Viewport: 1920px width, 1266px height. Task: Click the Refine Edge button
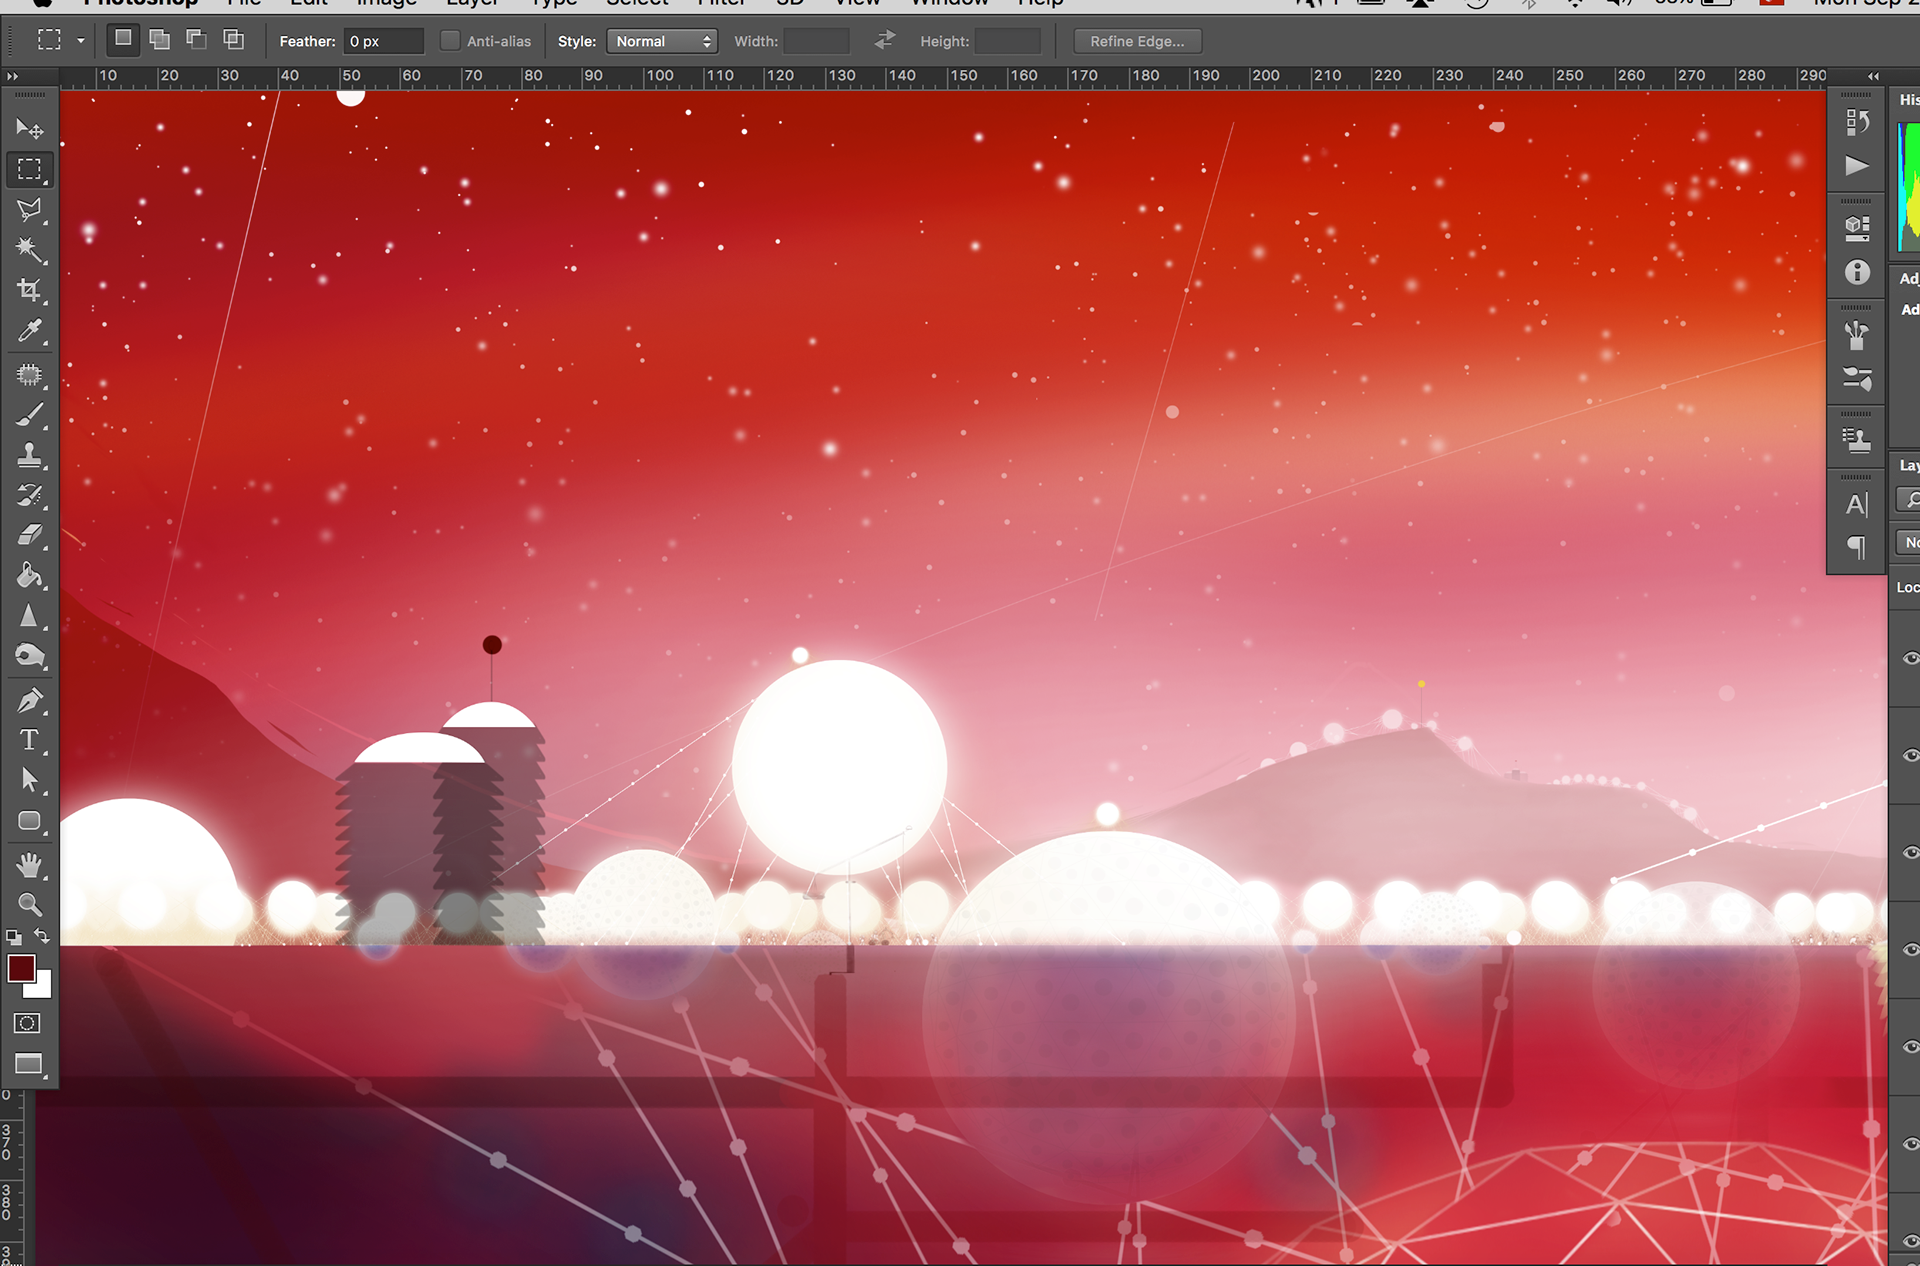1137,41
